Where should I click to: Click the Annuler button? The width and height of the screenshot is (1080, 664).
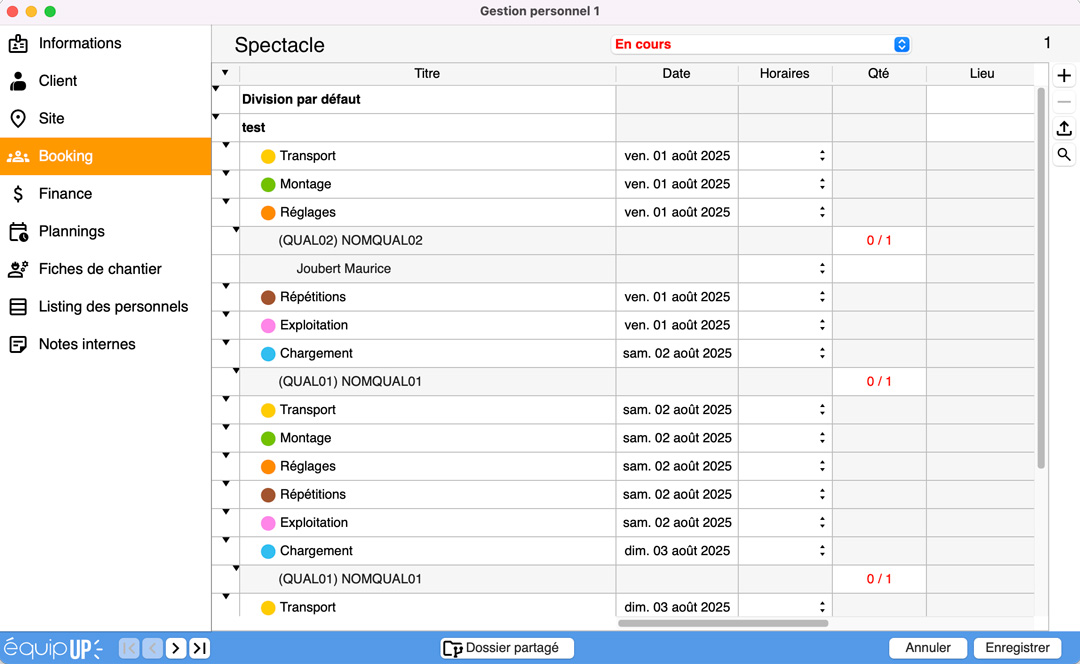(927, 648)
